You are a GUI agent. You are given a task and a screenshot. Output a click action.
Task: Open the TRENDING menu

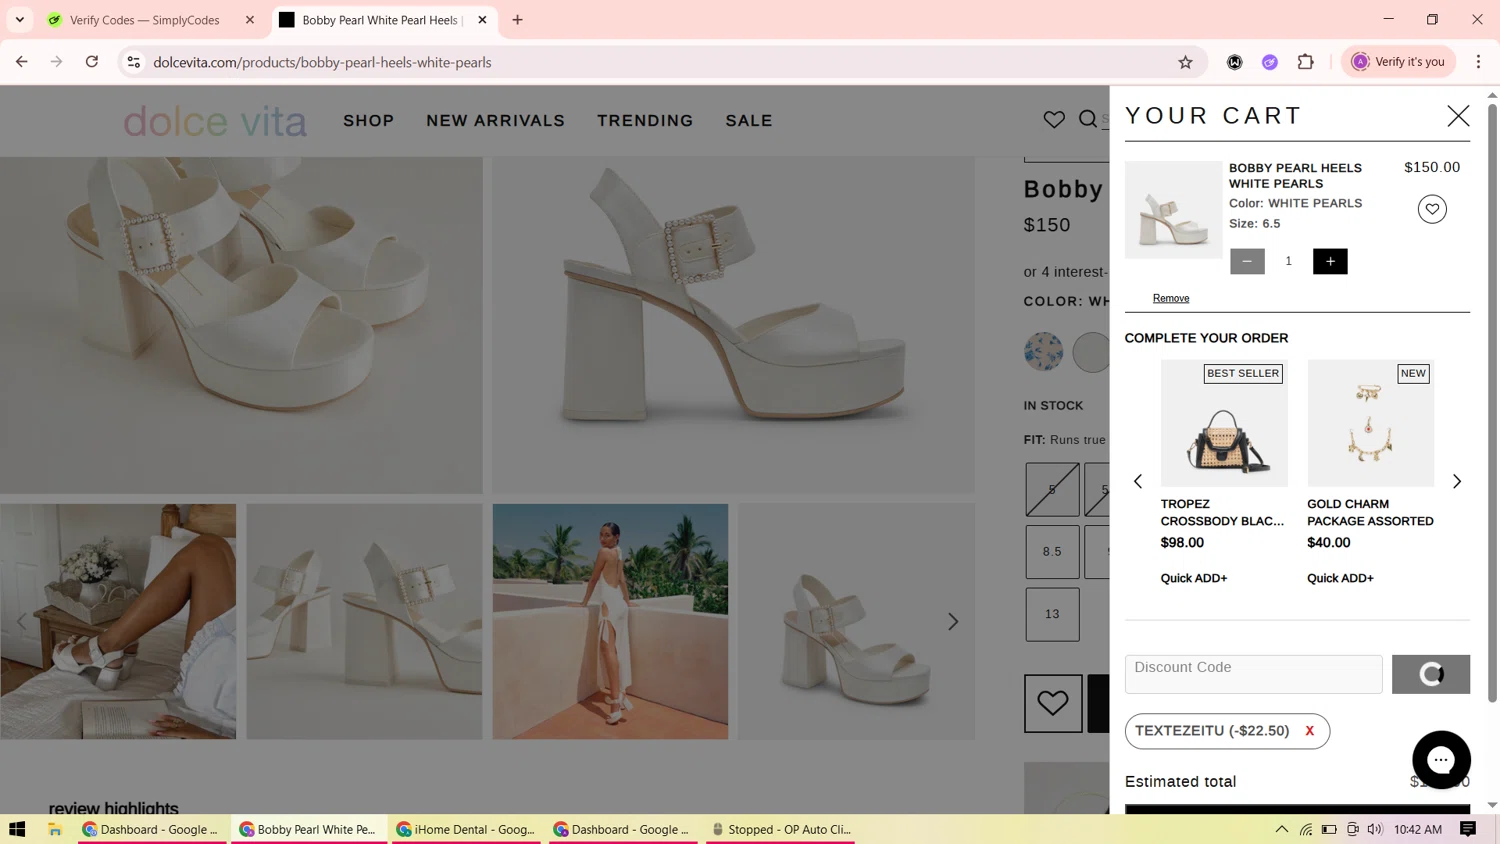[645, 120]
